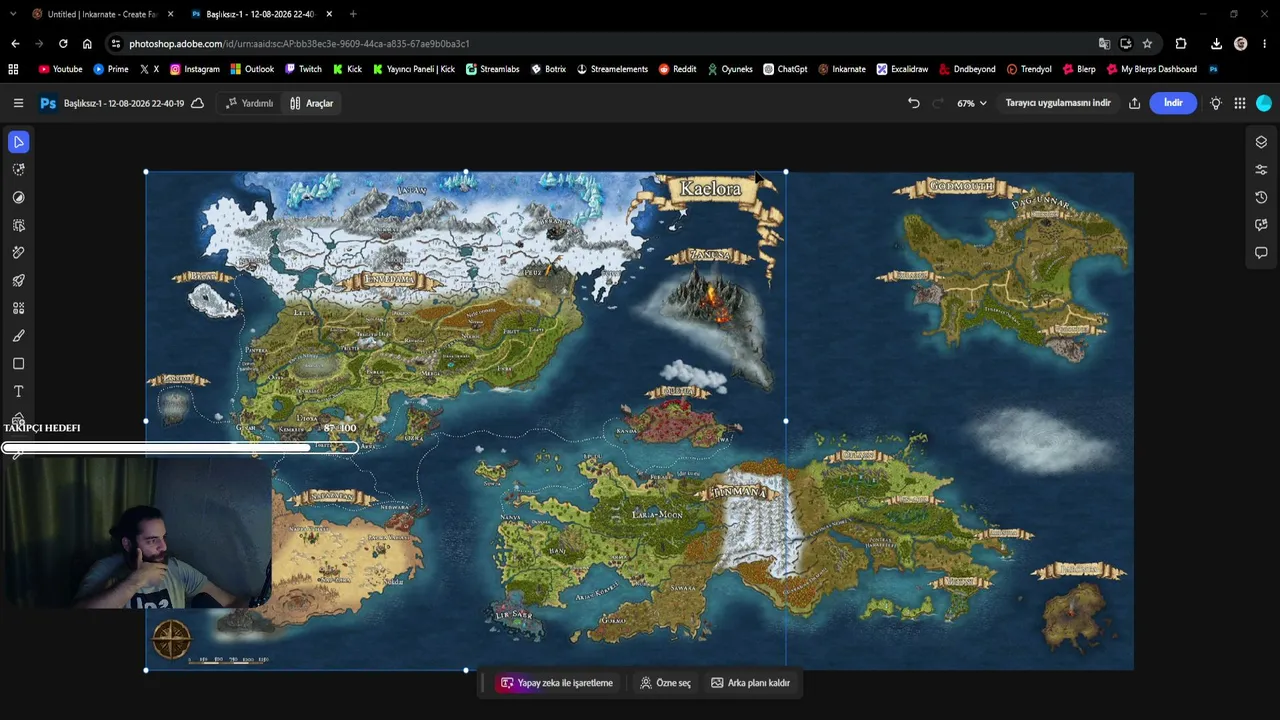Close the Başlıksız-1 Photoshop tab

click(329, 14)
